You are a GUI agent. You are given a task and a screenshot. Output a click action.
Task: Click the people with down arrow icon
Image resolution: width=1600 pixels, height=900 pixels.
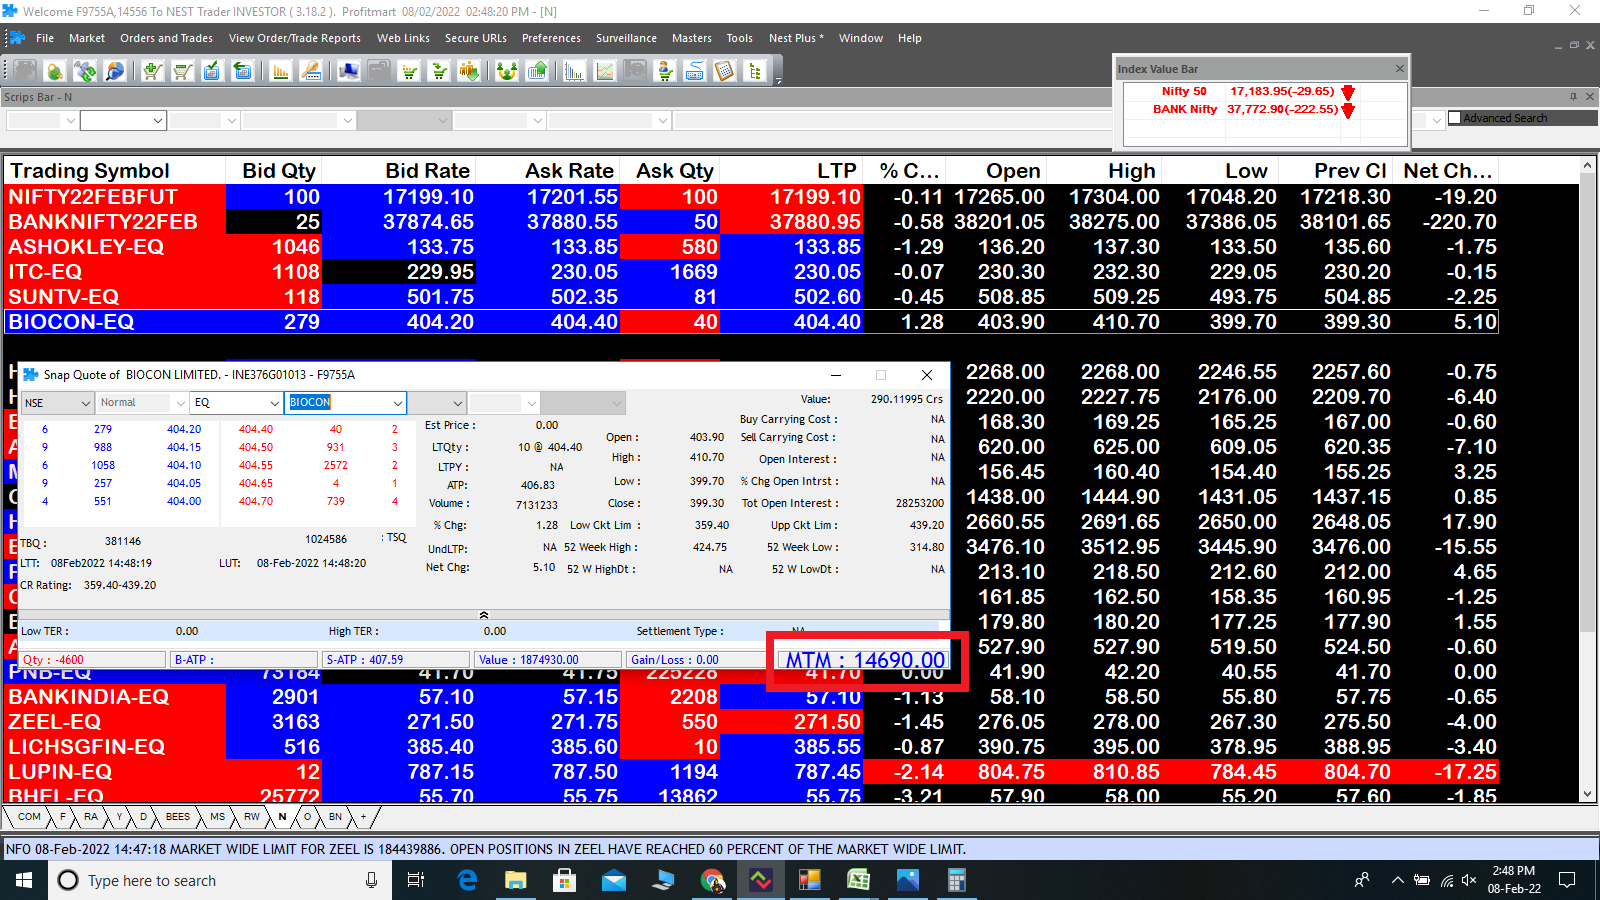(469, 71)
